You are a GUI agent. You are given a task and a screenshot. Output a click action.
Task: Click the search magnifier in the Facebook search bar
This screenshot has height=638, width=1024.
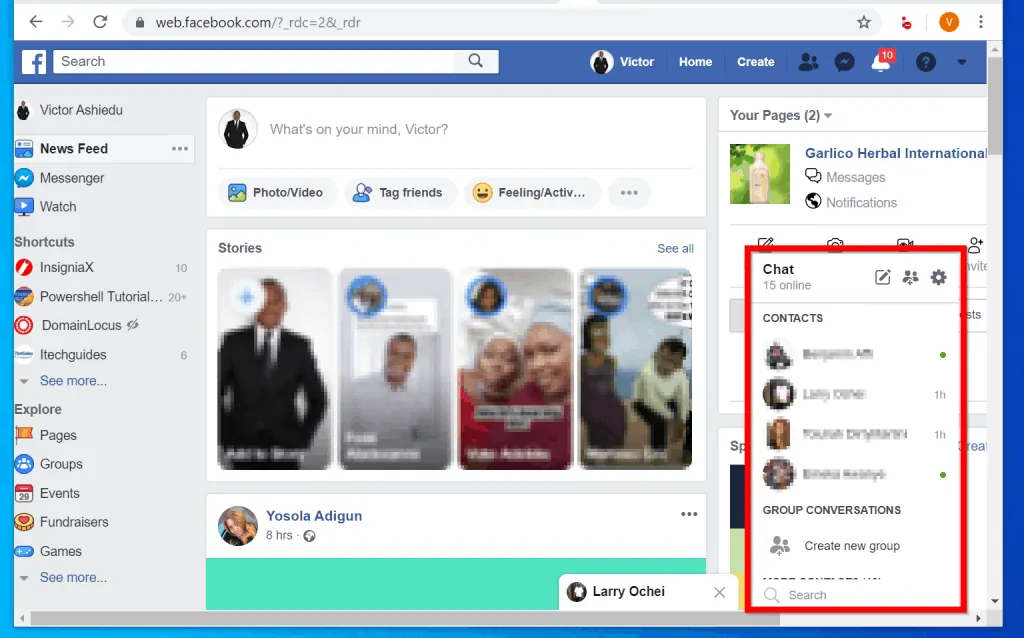pos(476,61)
